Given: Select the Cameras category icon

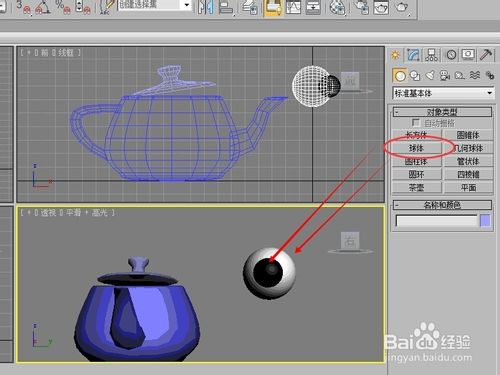Looking at the screenshot, I should pos(445,76).
